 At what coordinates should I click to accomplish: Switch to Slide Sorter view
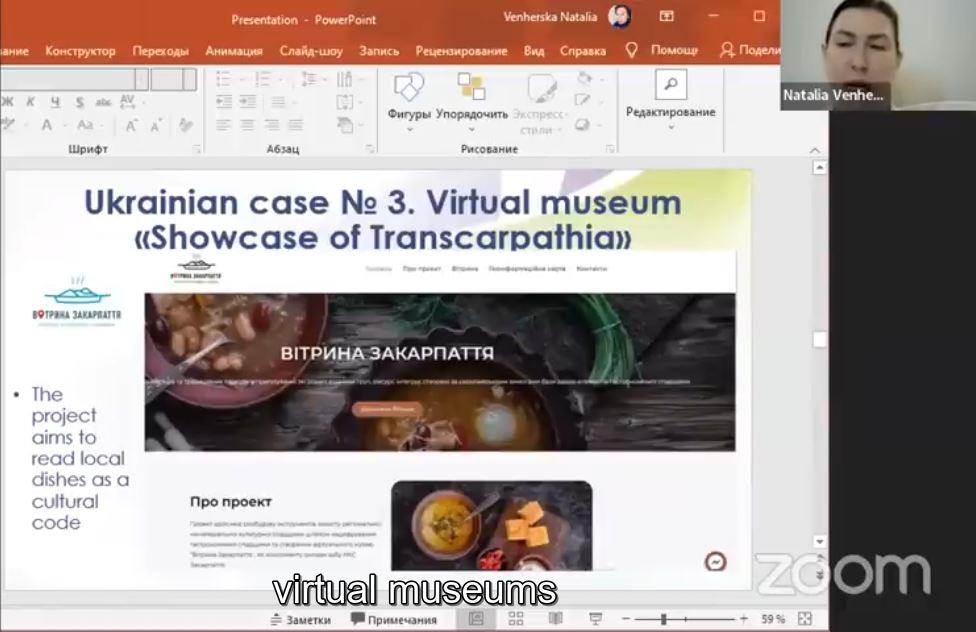[516, 618]
